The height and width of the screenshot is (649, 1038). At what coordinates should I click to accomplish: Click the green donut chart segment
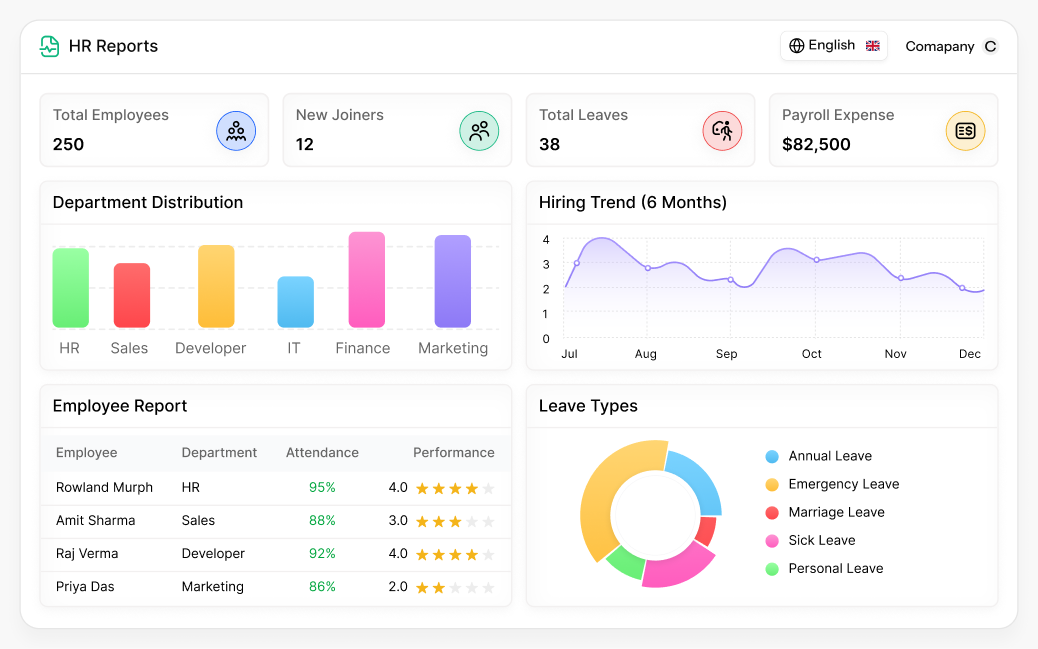click(x=626, y=562)
